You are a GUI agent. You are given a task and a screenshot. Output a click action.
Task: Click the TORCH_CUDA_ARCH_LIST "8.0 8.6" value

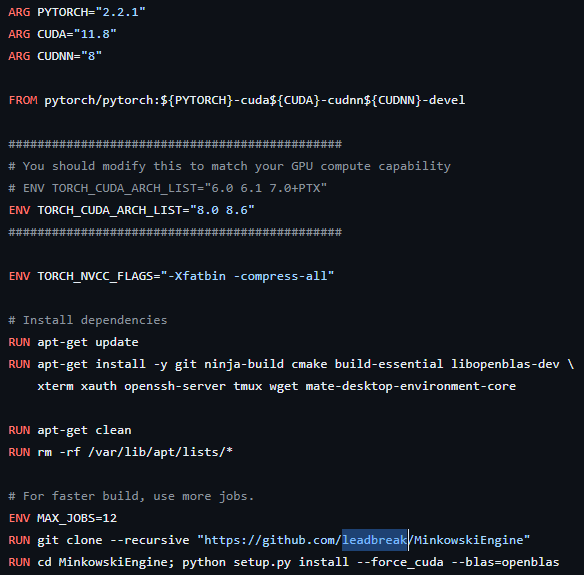(x=222, y=210)
